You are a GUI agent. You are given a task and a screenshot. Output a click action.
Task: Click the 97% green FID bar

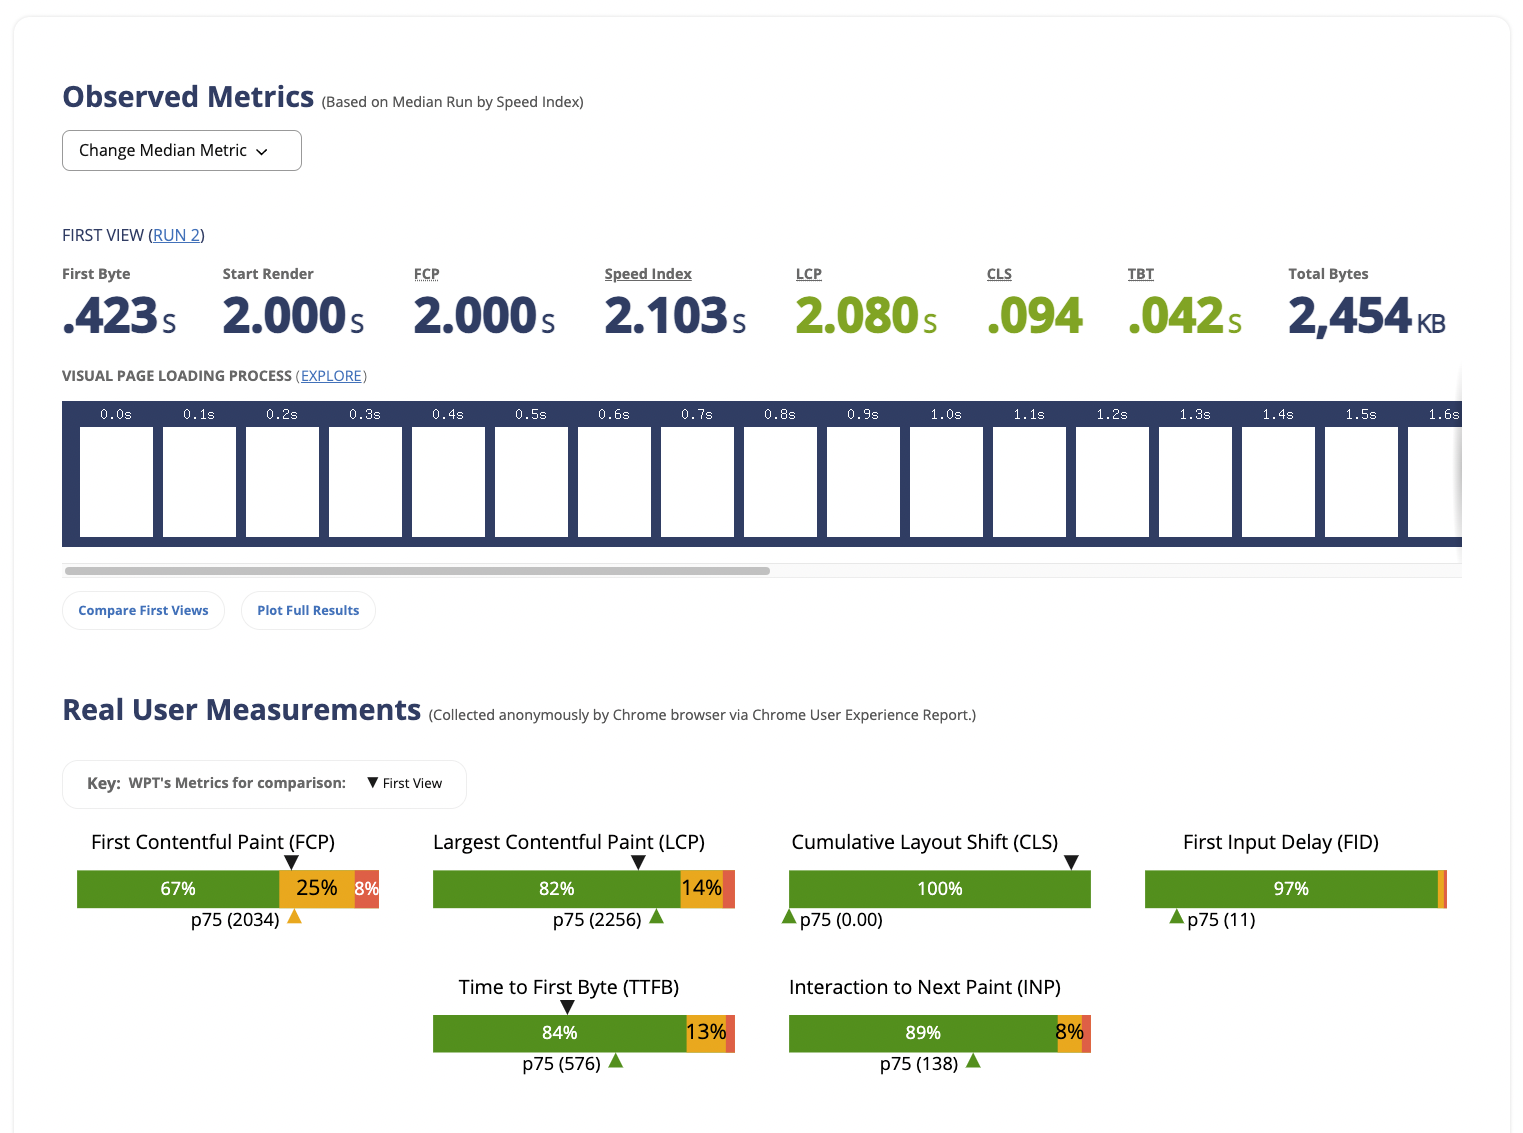(x=1291, y=889)
